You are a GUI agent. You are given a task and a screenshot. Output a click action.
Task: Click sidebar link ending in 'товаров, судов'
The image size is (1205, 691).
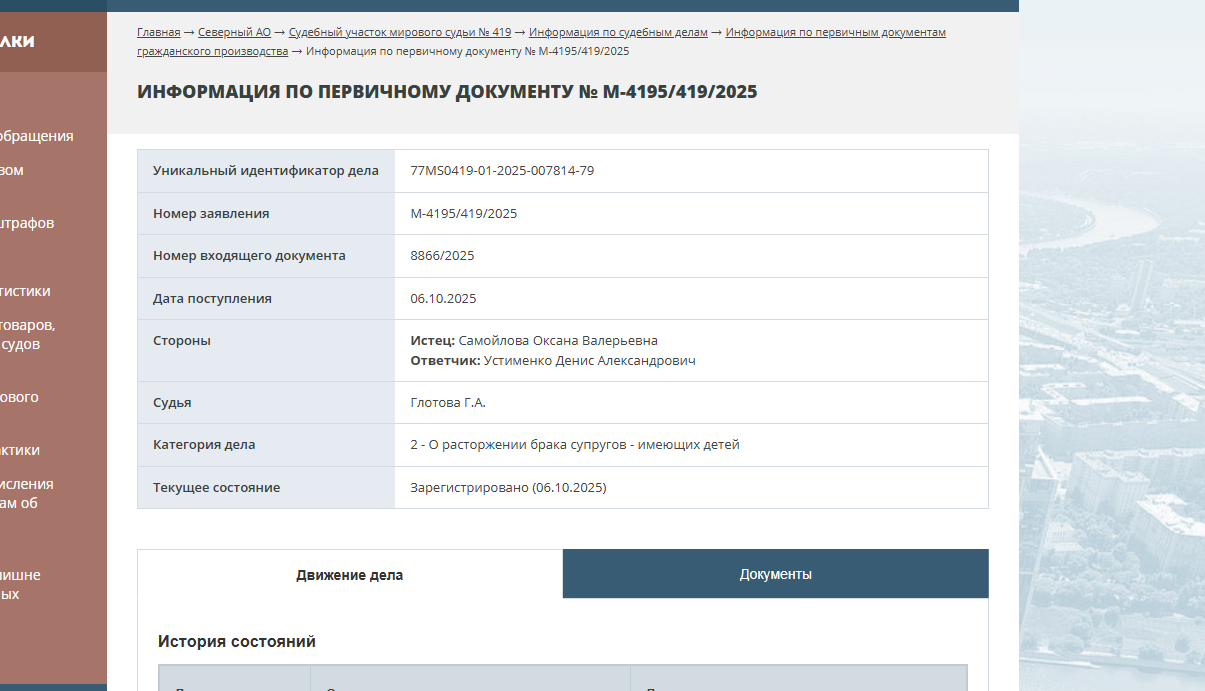(28, 335)
